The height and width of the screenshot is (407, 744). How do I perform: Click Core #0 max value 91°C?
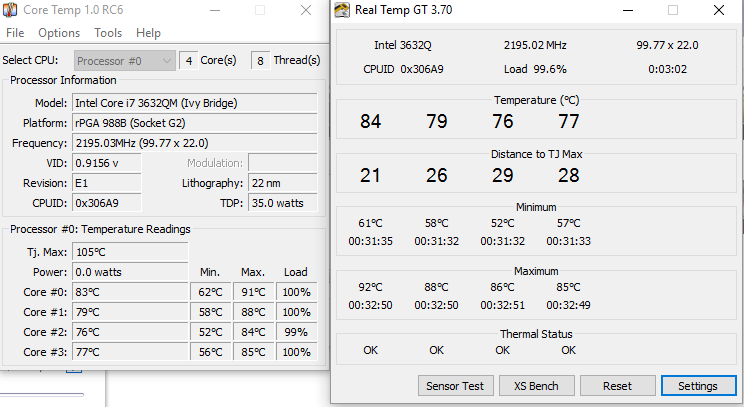pos(253,292)
